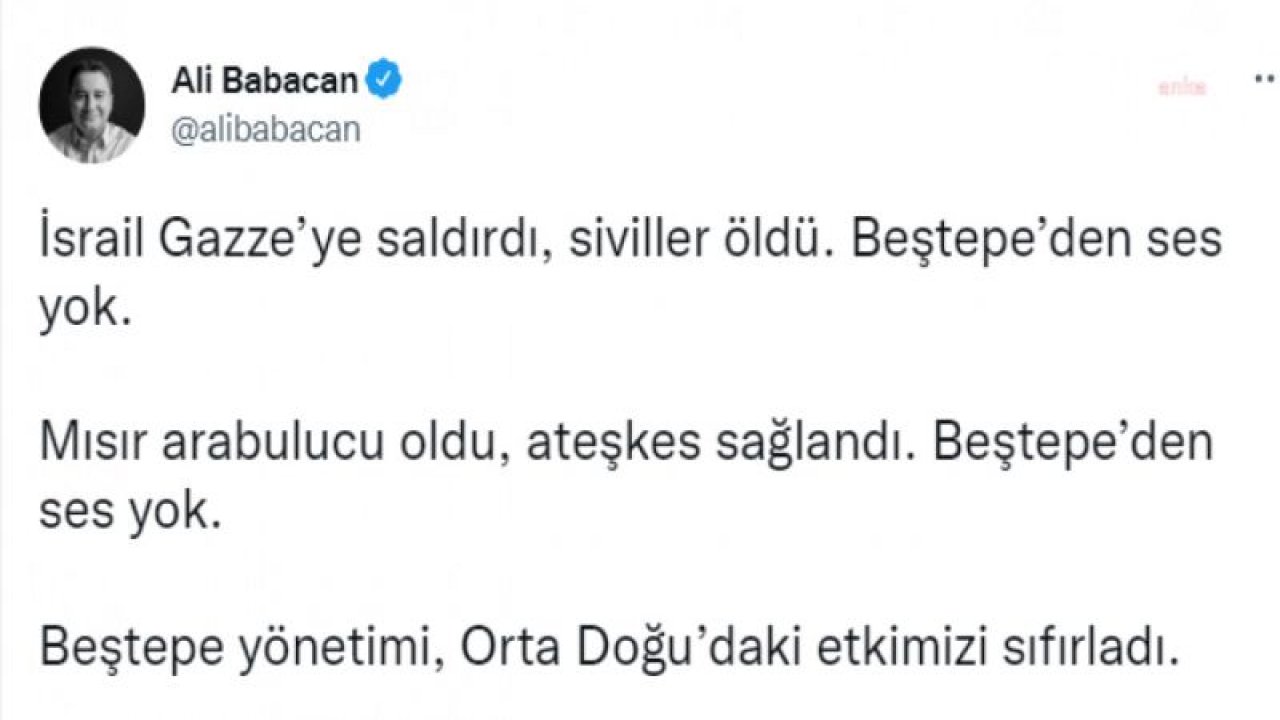The image size is (1280, 720).
Task: Click the blue verified badge
Action: (x=385, y=79)
